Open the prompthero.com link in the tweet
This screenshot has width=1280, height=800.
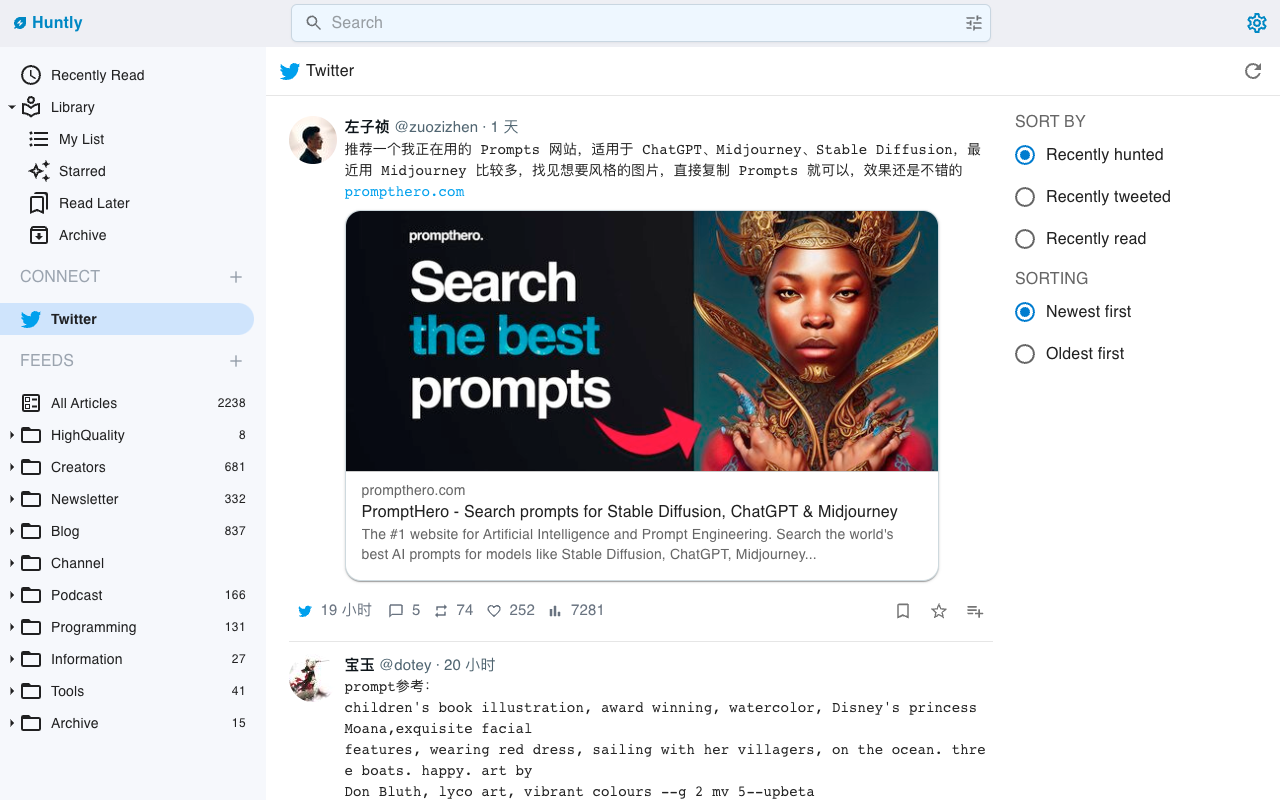[404, 192]
